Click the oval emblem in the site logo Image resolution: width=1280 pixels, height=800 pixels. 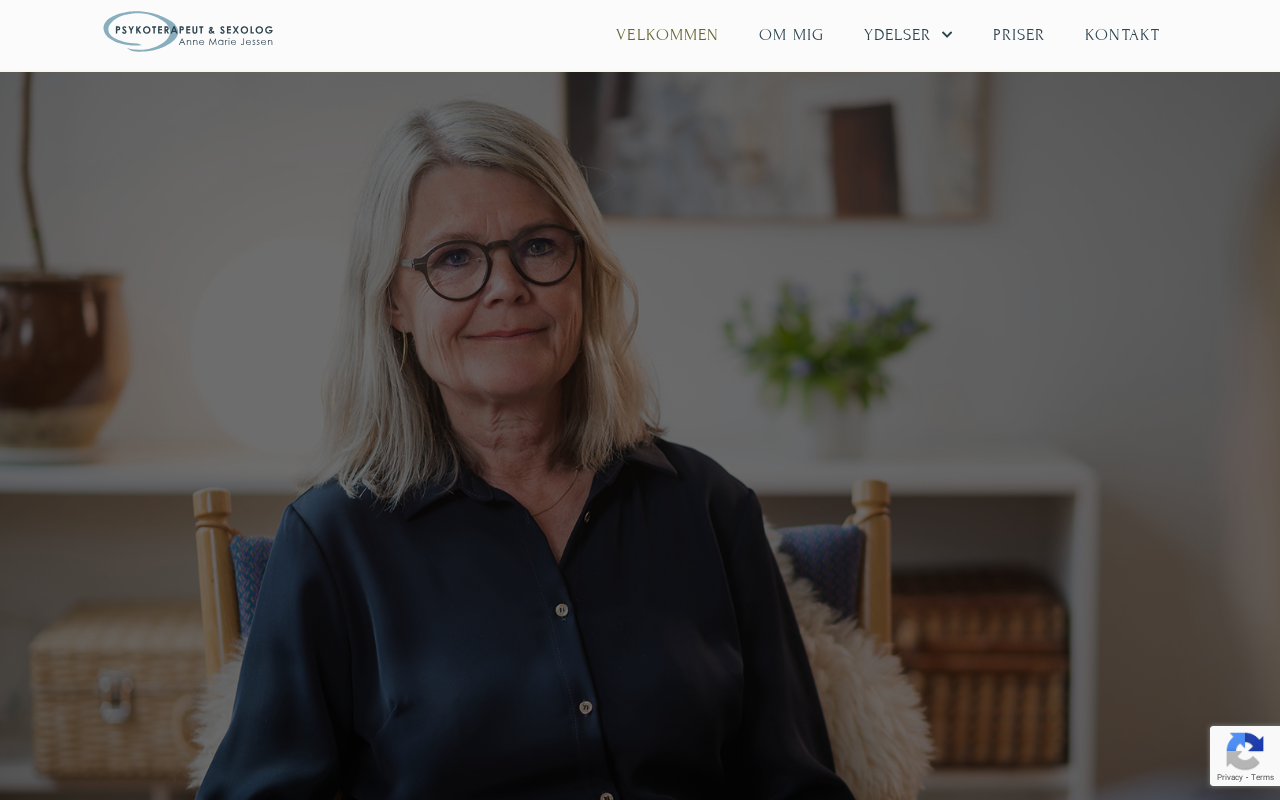click(x=140, y=31)
